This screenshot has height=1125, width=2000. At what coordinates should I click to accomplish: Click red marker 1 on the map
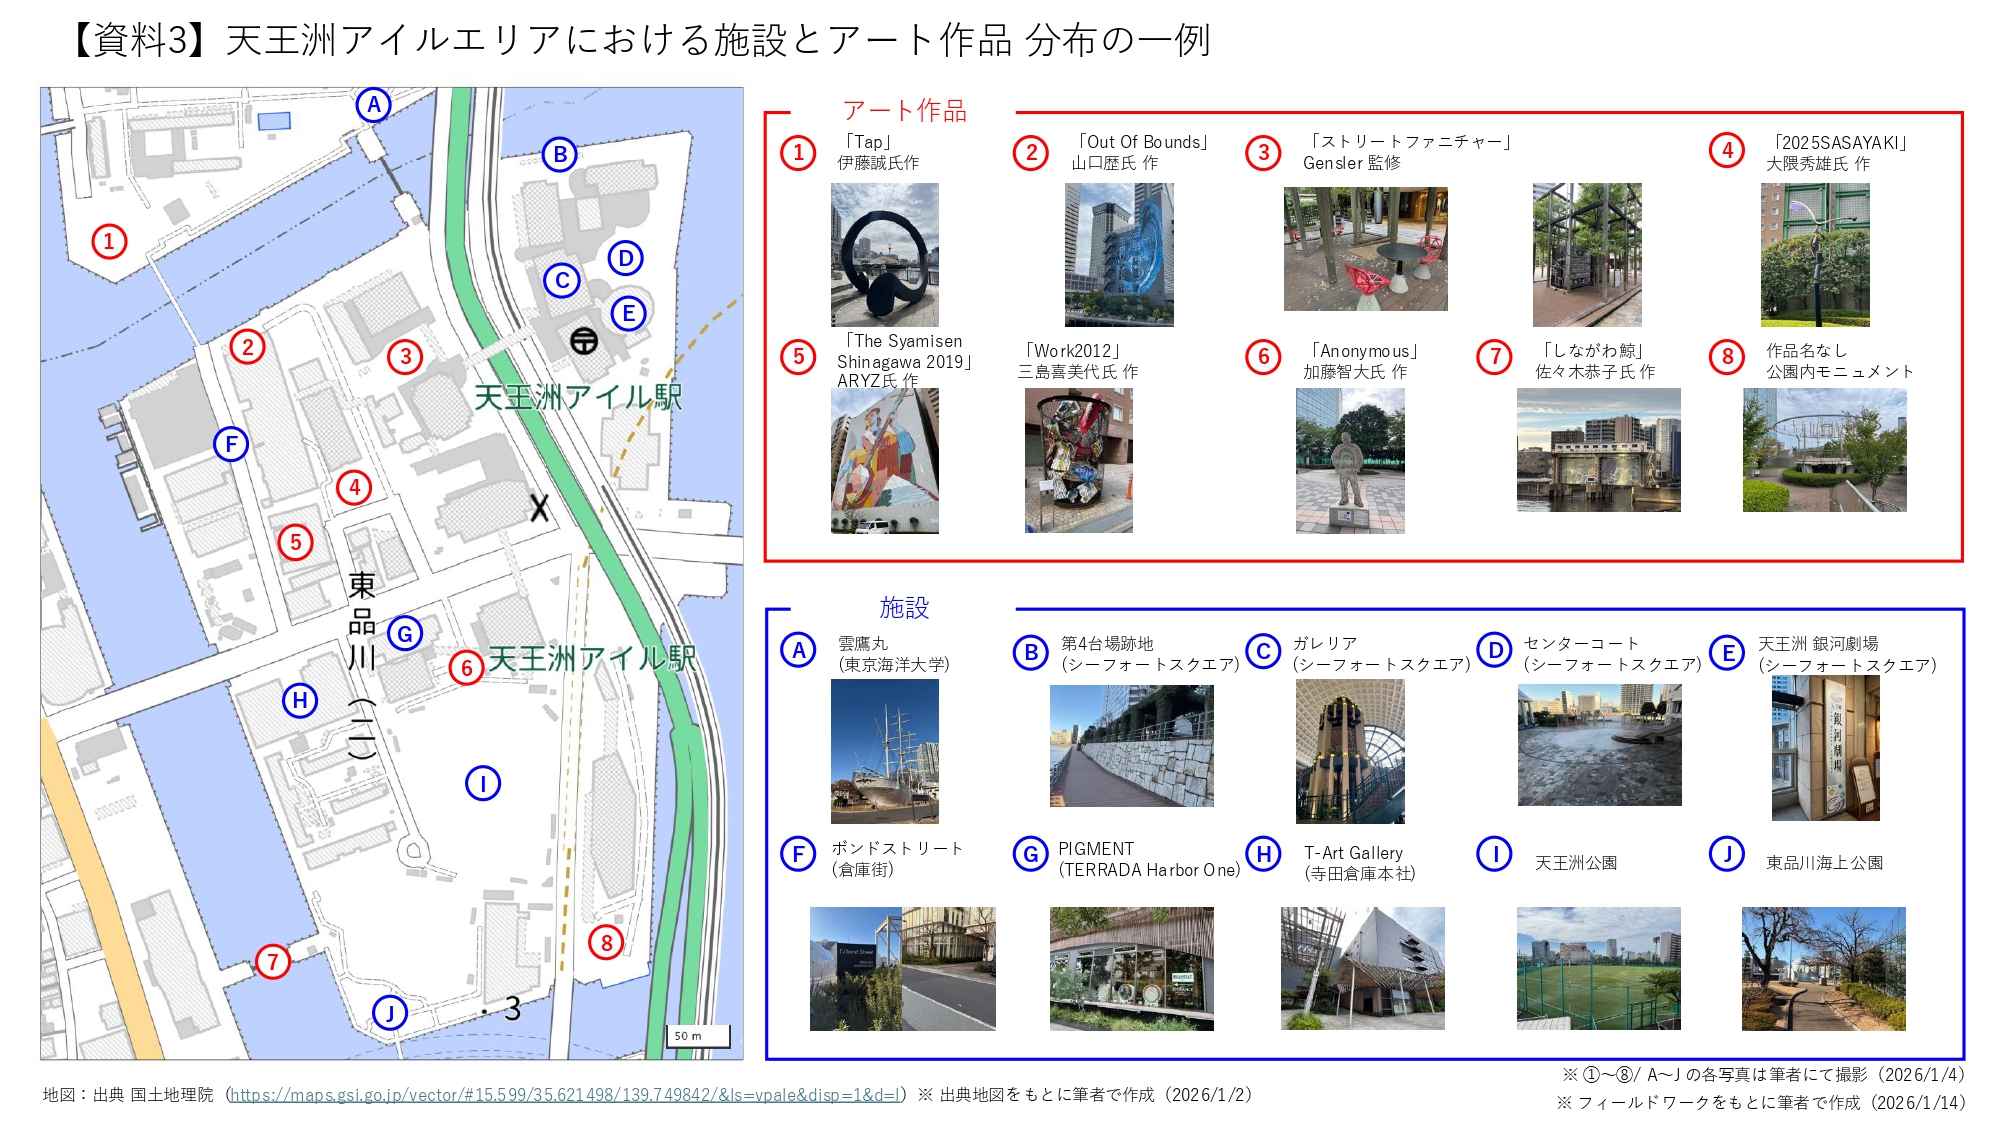pos(109,241)
